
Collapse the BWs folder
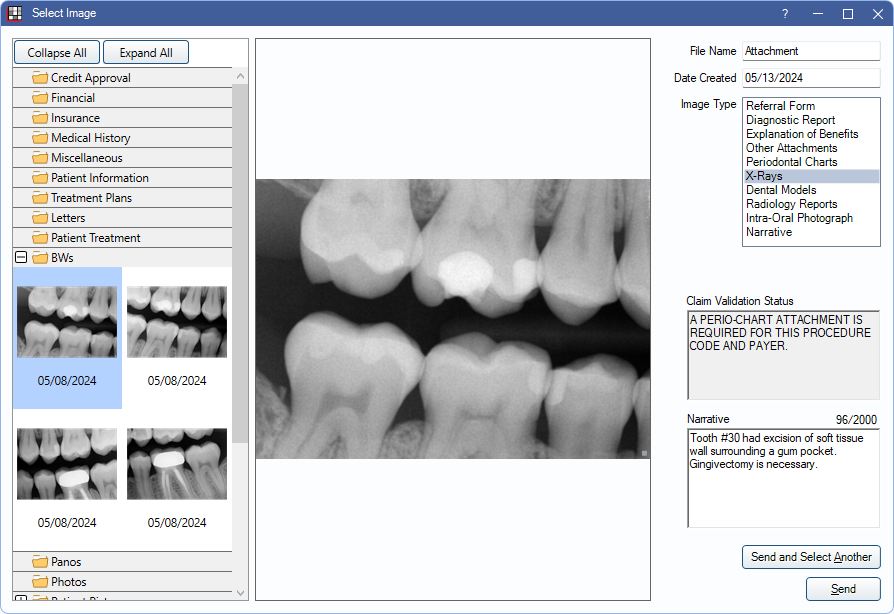click(x=21, y=258)
